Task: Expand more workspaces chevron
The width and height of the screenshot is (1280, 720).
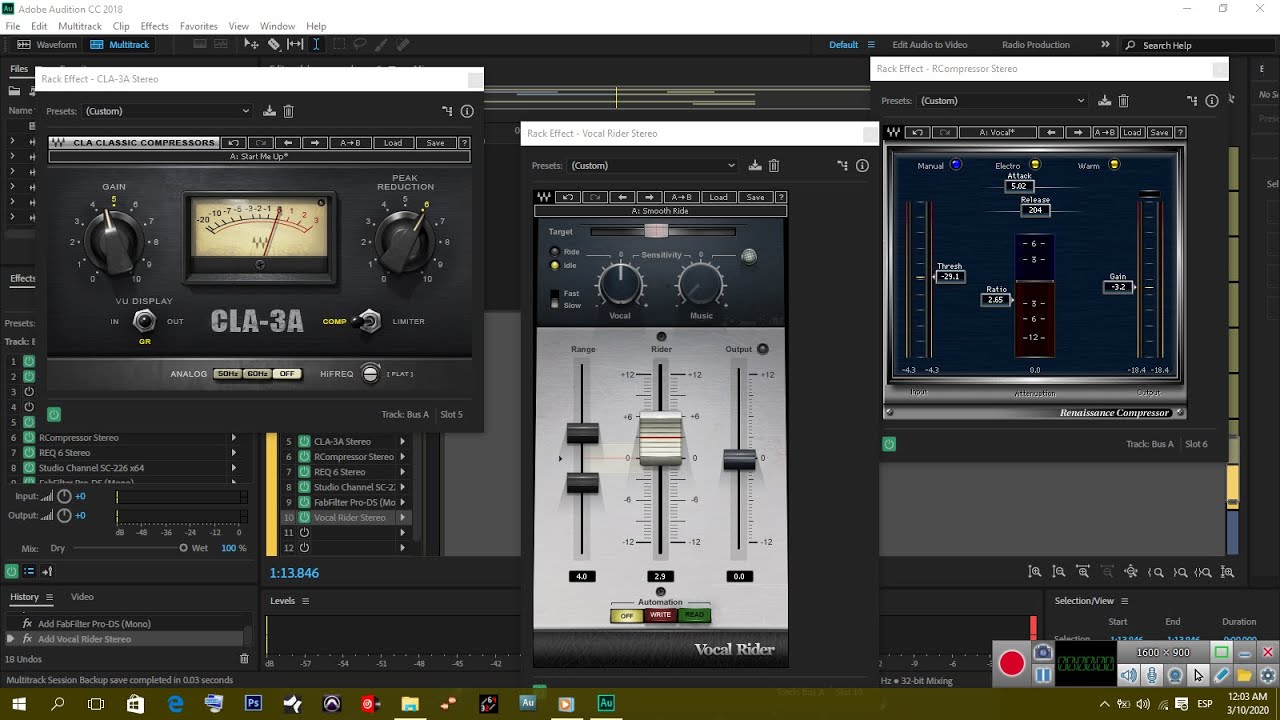Action: click(1105, 44)
